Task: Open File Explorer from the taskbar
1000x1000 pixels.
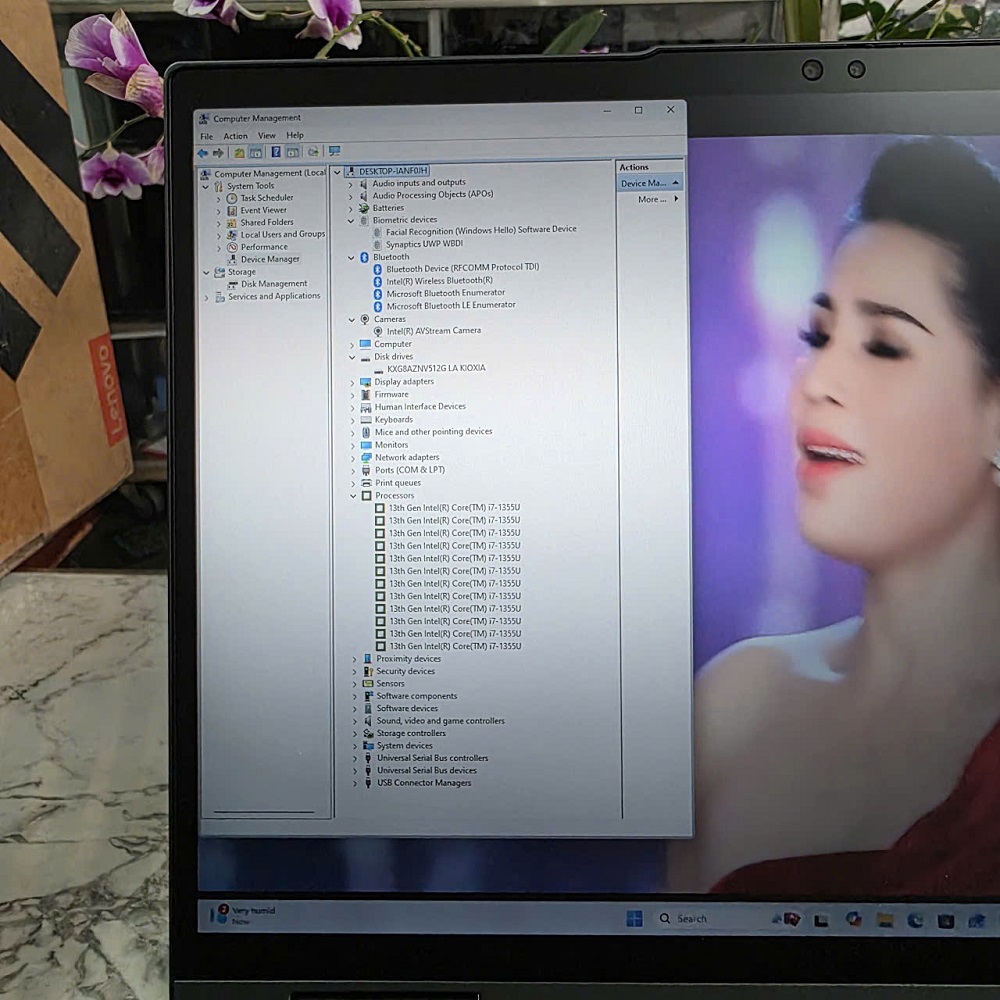Action: pos(884,920)
